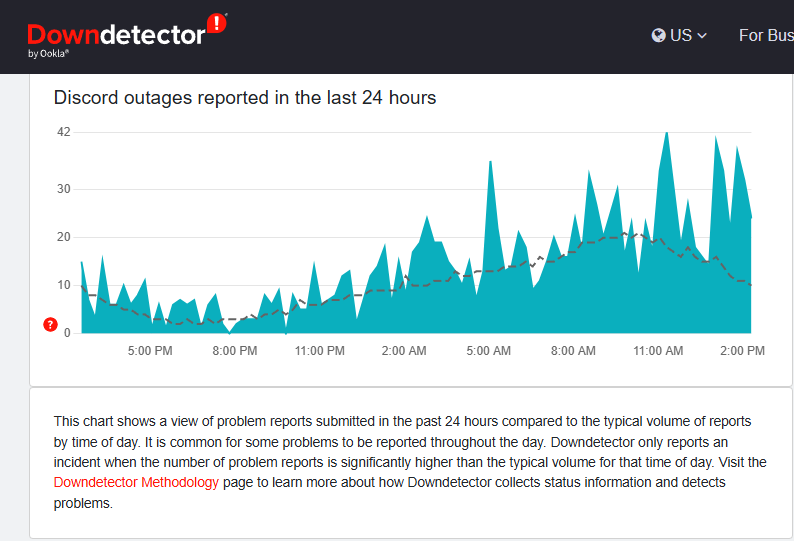Screen dimensions: 794x541
Task: Click the 11:00 AM axis label
Action: [658, 351]
